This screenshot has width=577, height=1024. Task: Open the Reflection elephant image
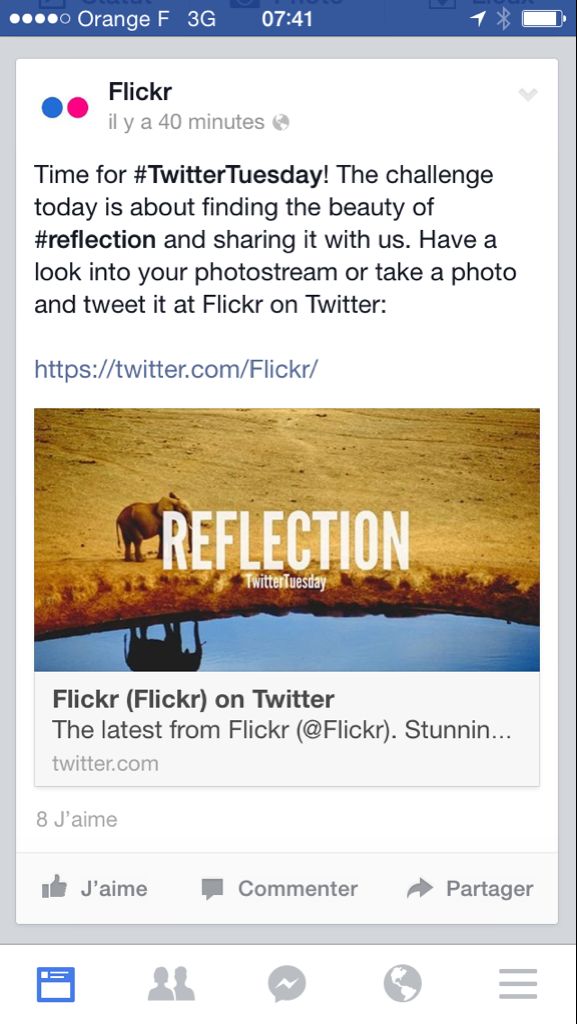[287, 539]
